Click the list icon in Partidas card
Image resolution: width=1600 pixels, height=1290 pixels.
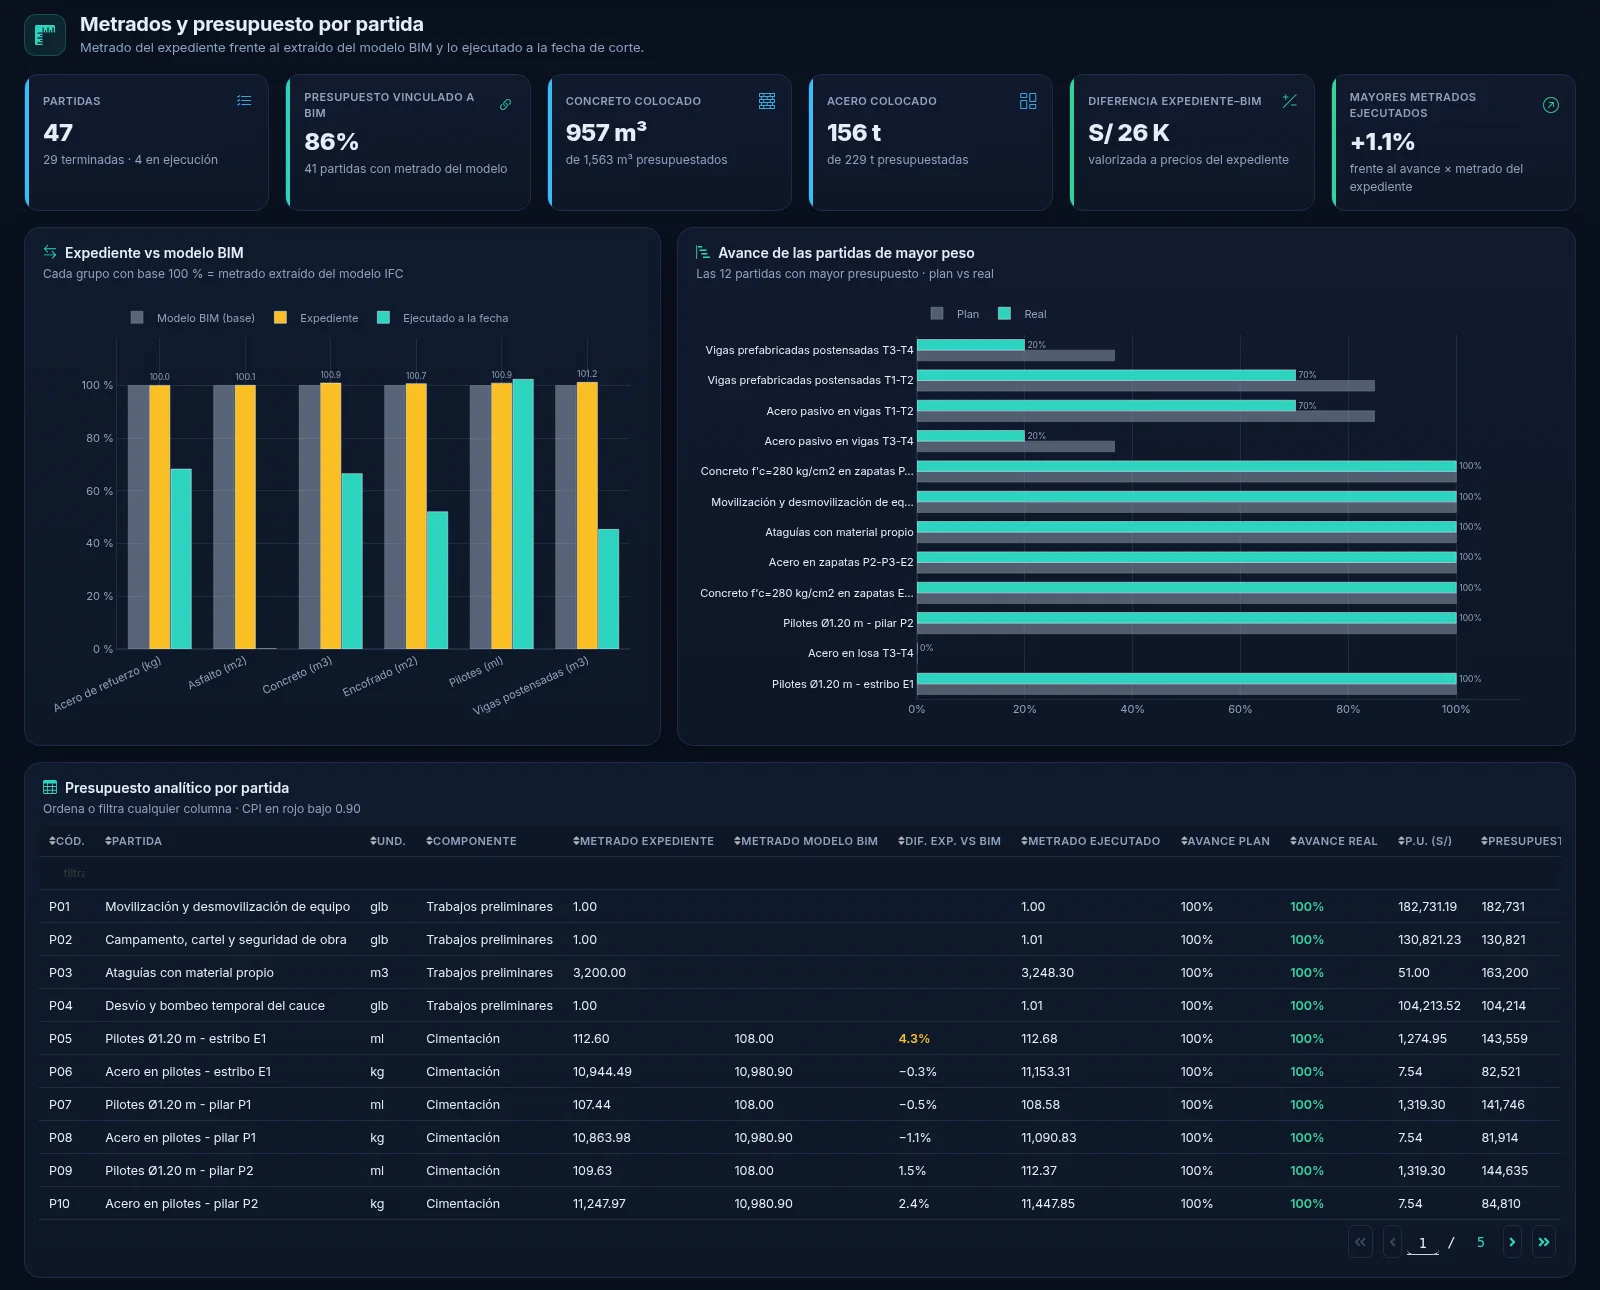244,101
